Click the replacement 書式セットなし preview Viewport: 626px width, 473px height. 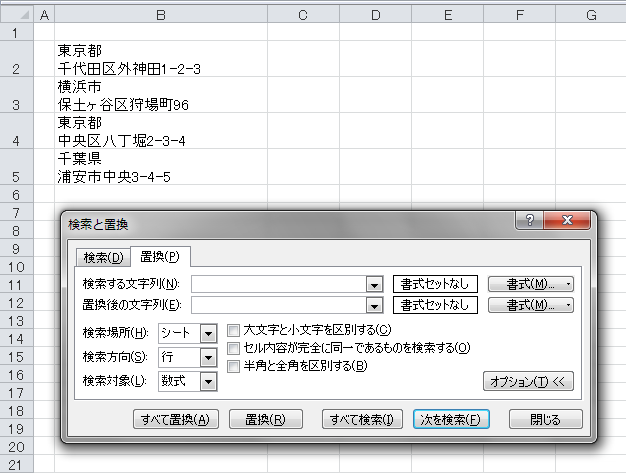(x=435, y=305)
